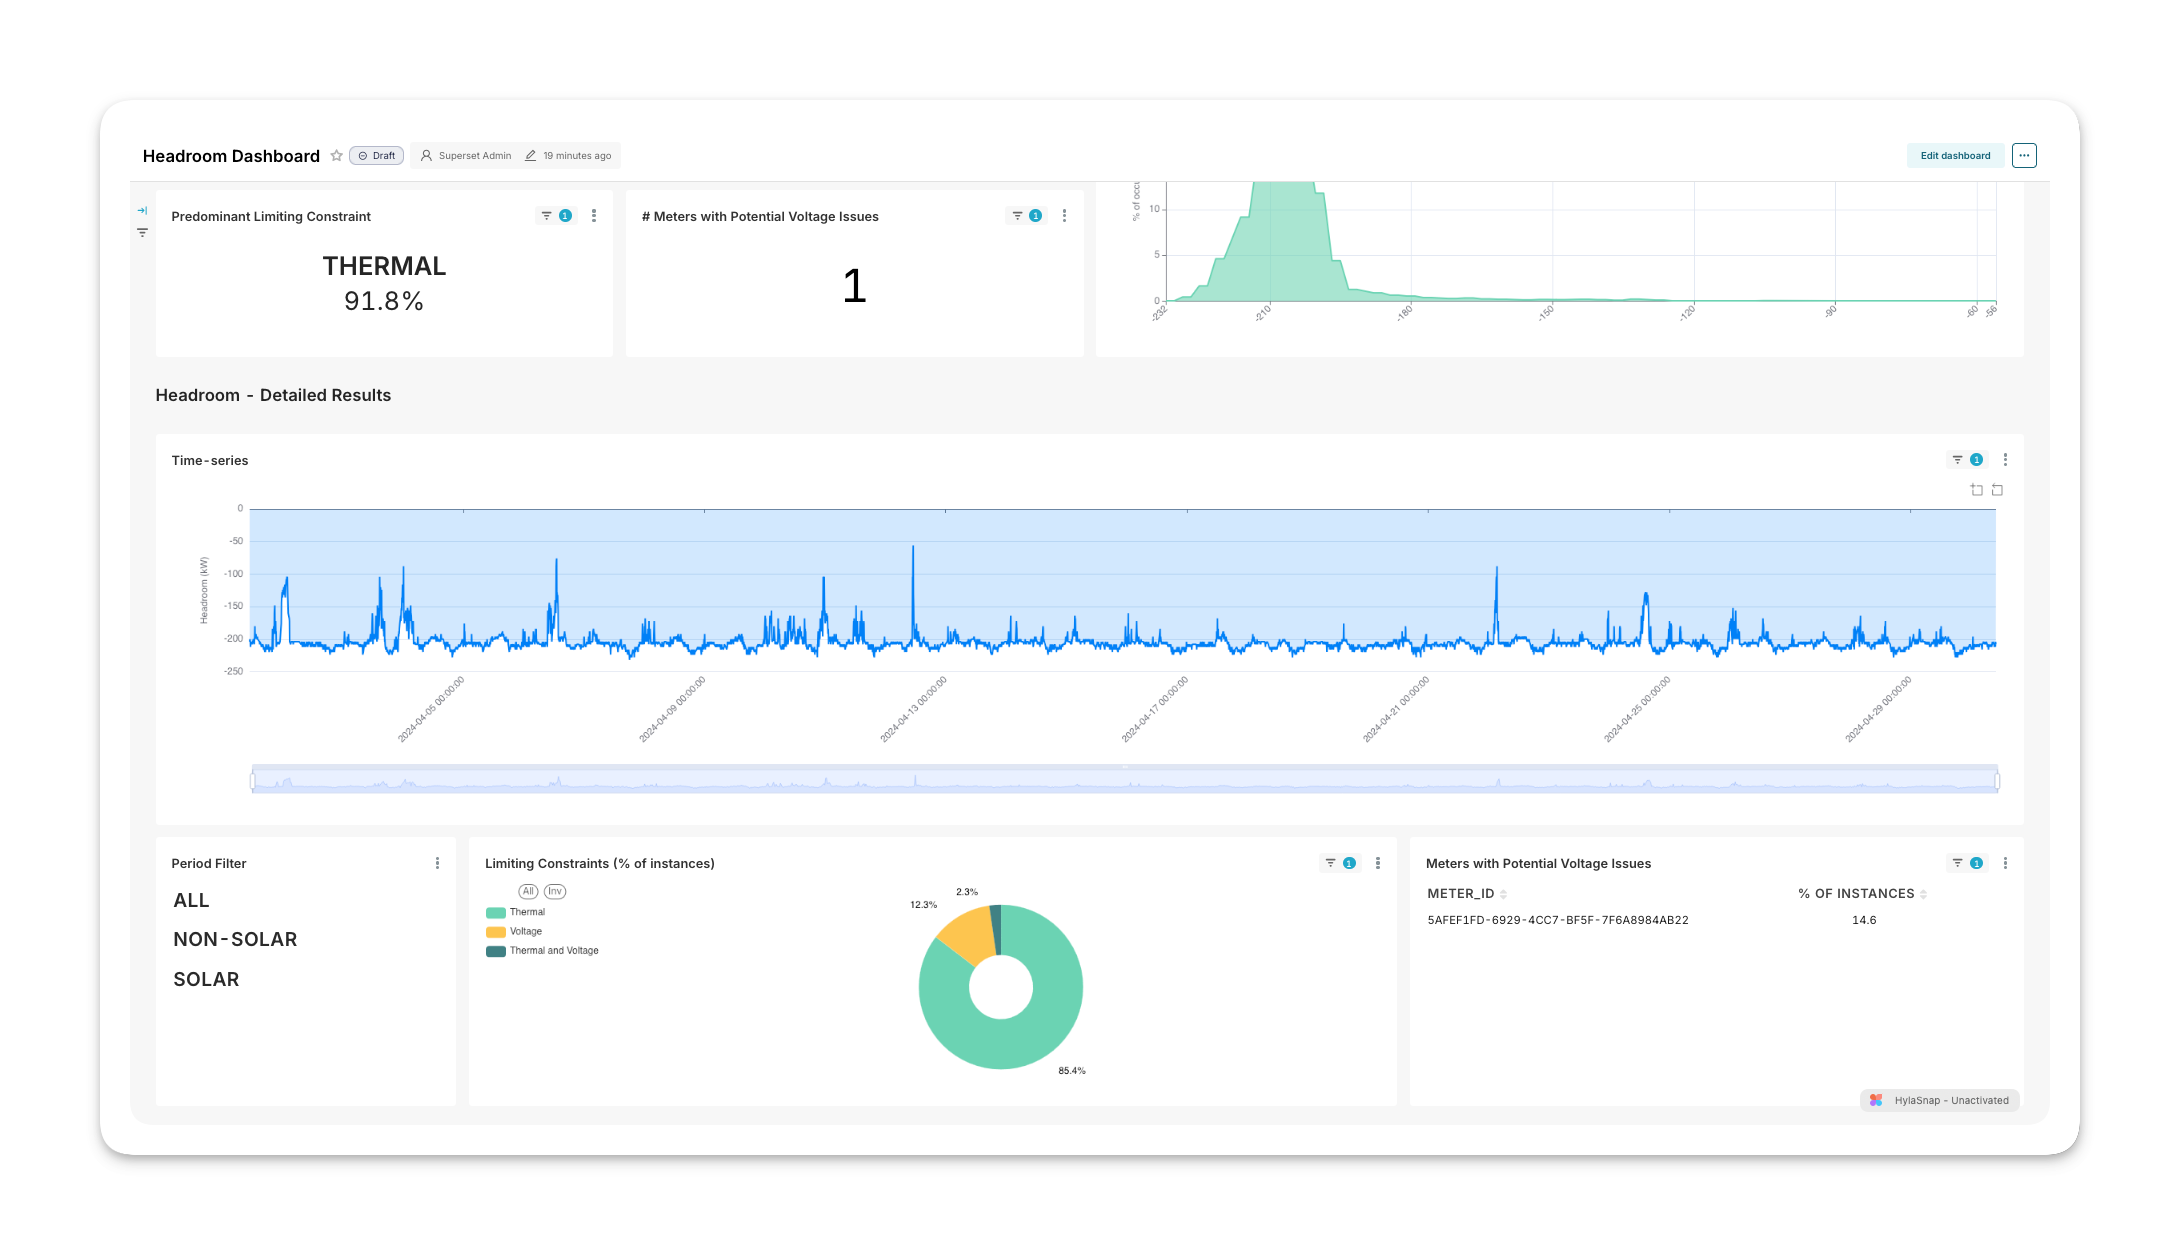Open kebab menu for voltage issues meters table
Viewport: 2180px width, 1255px height.
[x=2005, y=863]
